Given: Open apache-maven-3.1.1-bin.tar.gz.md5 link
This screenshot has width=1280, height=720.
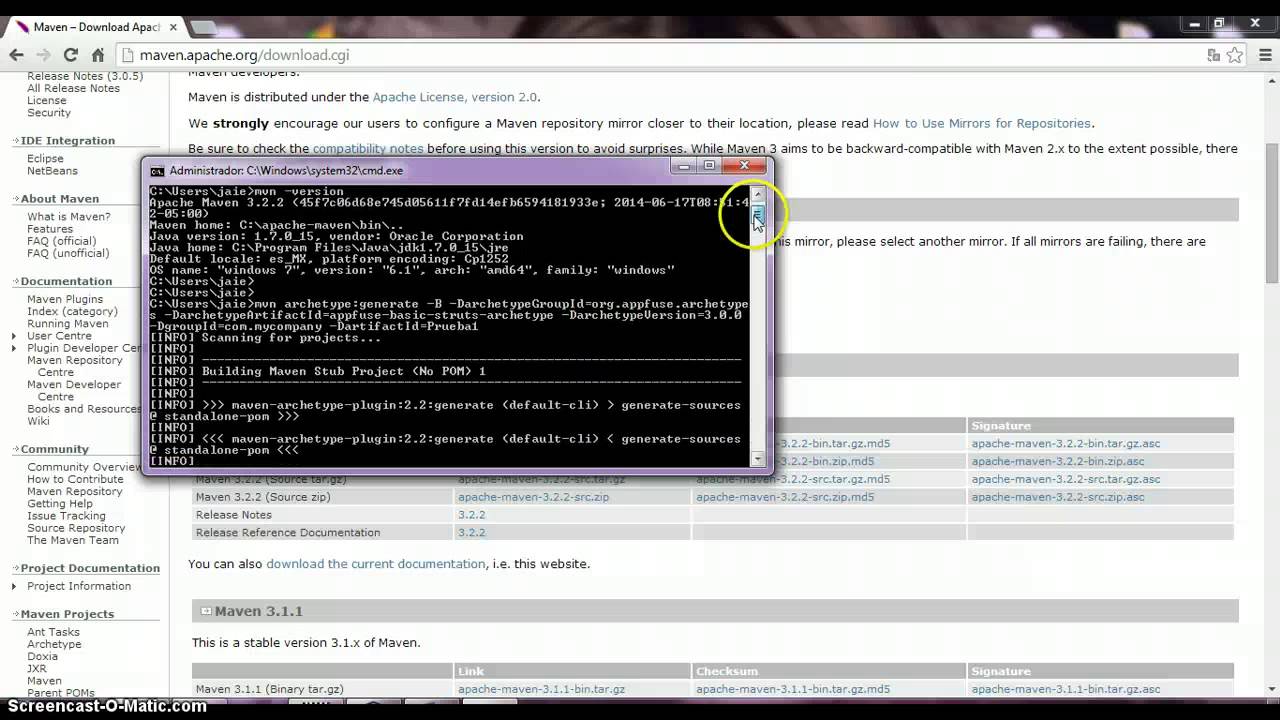Looking at the screenshot, I should (793, 689).
